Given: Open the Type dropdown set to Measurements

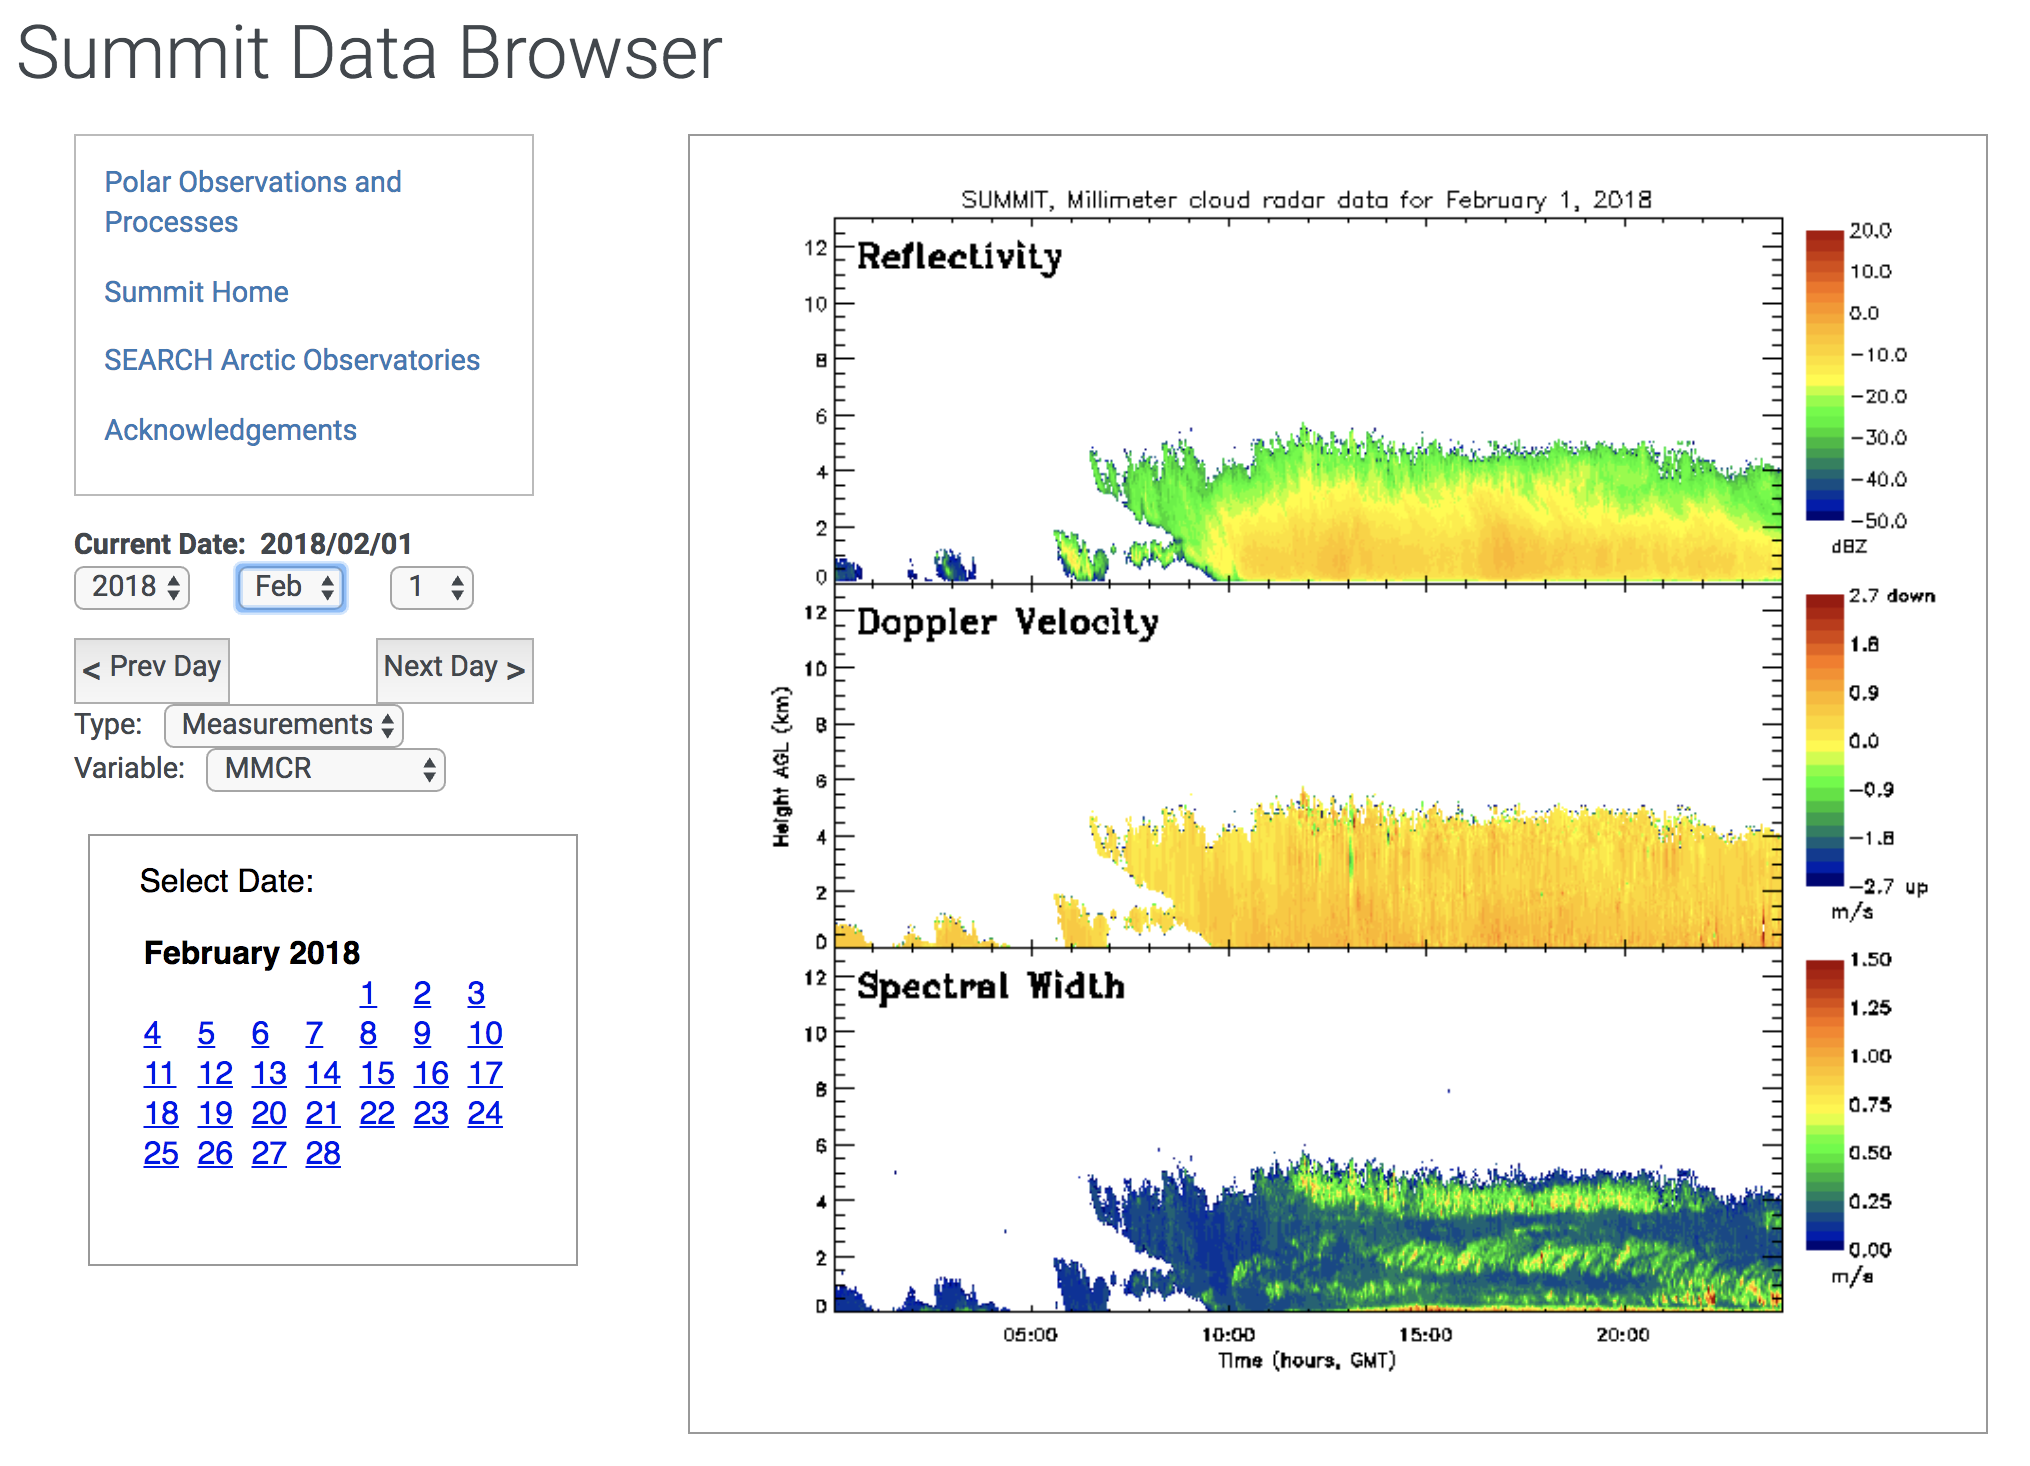Looking at the screenshot, I should coord(284,725).
